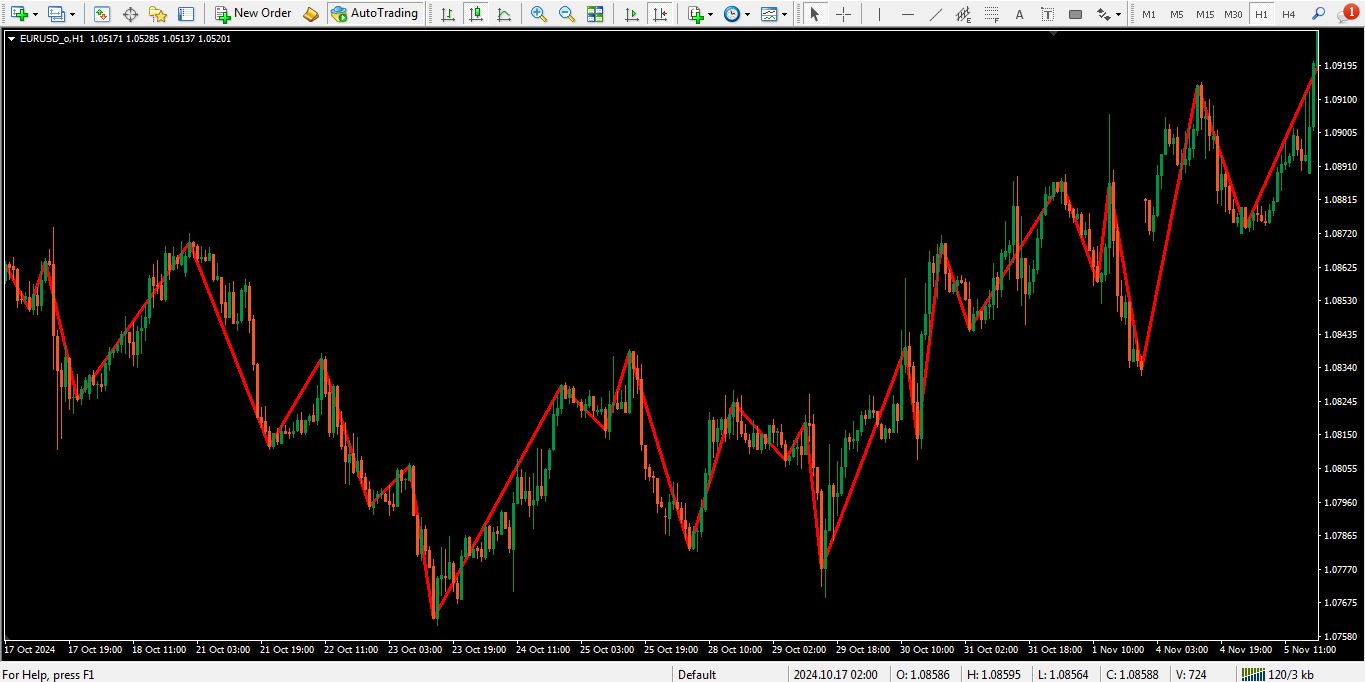This screenshot has height=682, width=1365.
Task: Switch chart to bar chart mode
Action: coord(447,14)
